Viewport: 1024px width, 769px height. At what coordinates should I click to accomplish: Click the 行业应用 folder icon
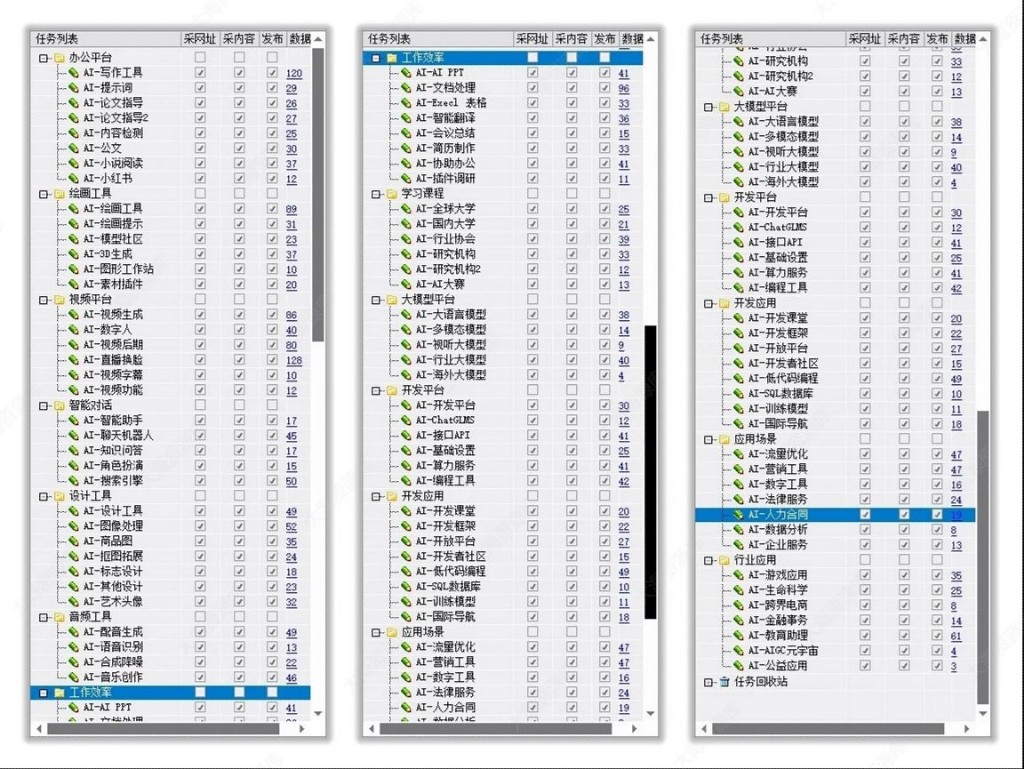(724, 560)
